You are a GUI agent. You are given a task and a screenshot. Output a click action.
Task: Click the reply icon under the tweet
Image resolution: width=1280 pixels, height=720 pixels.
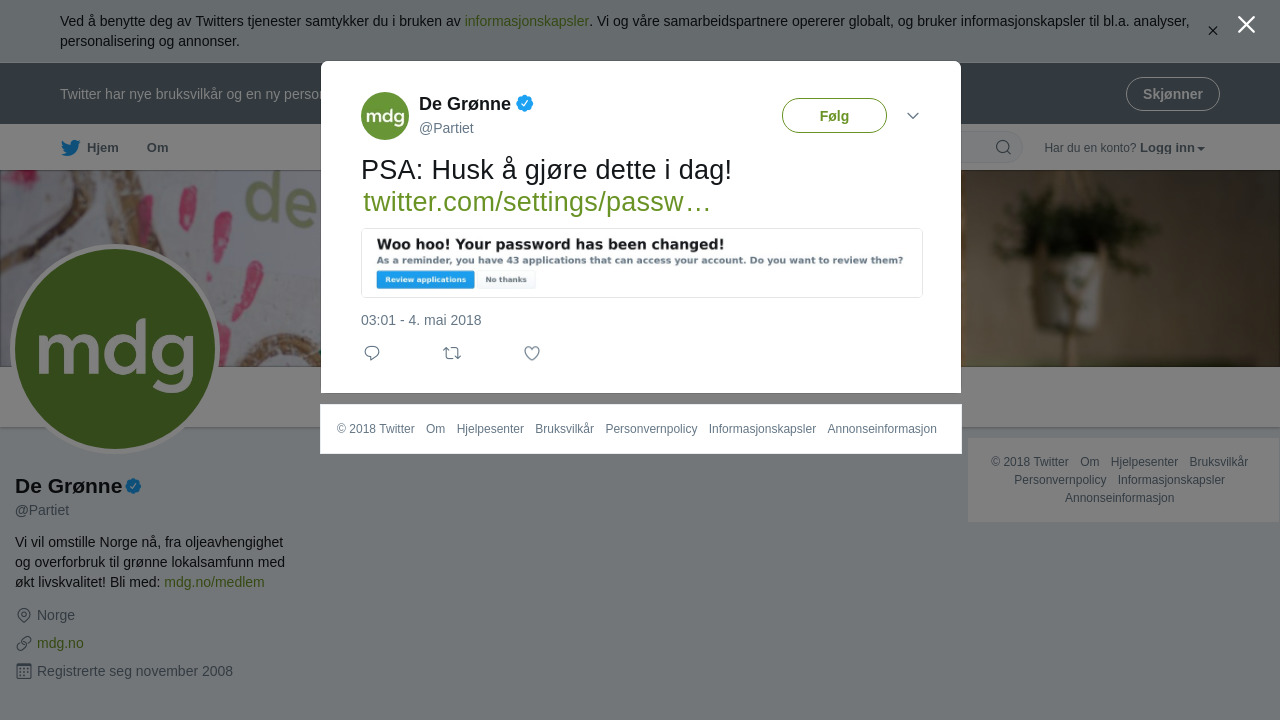pos(372,353)
